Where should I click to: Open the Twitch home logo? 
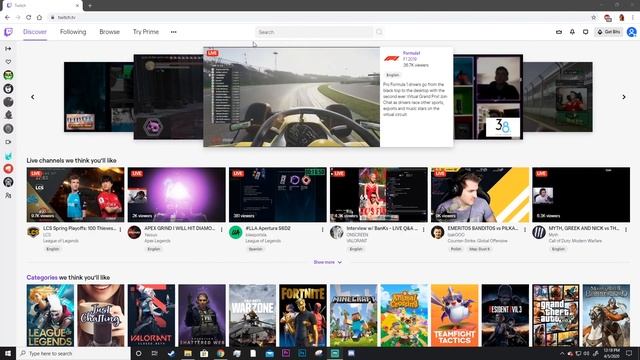pos(8,32)
